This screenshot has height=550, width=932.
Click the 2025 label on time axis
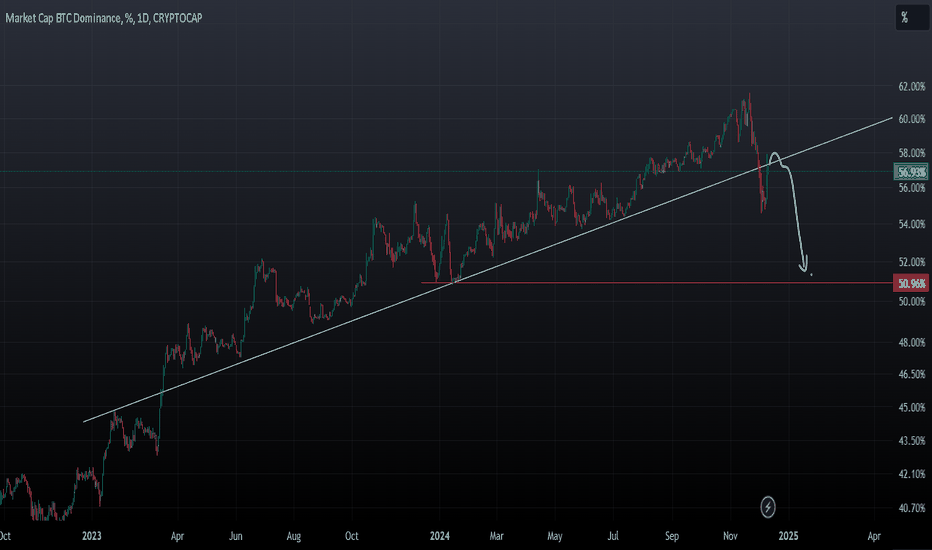(788, 536)
